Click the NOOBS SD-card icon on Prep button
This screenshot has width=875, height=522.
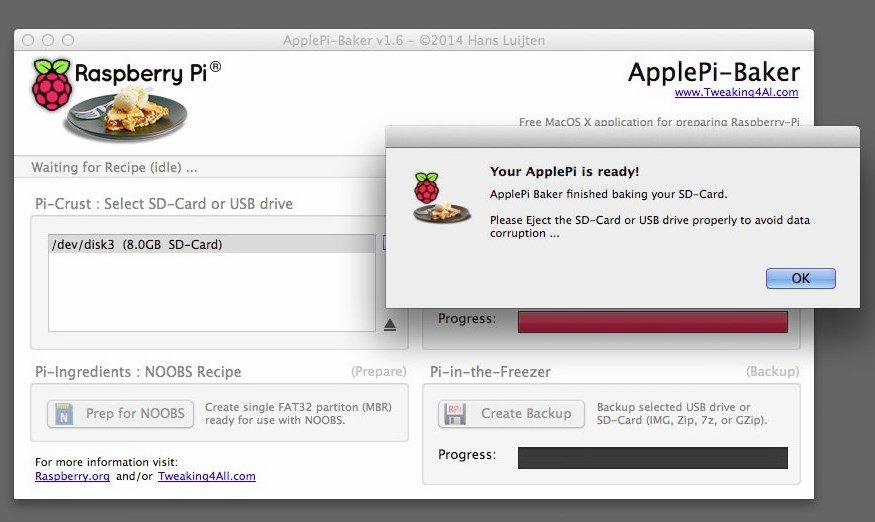pos(64,414)
